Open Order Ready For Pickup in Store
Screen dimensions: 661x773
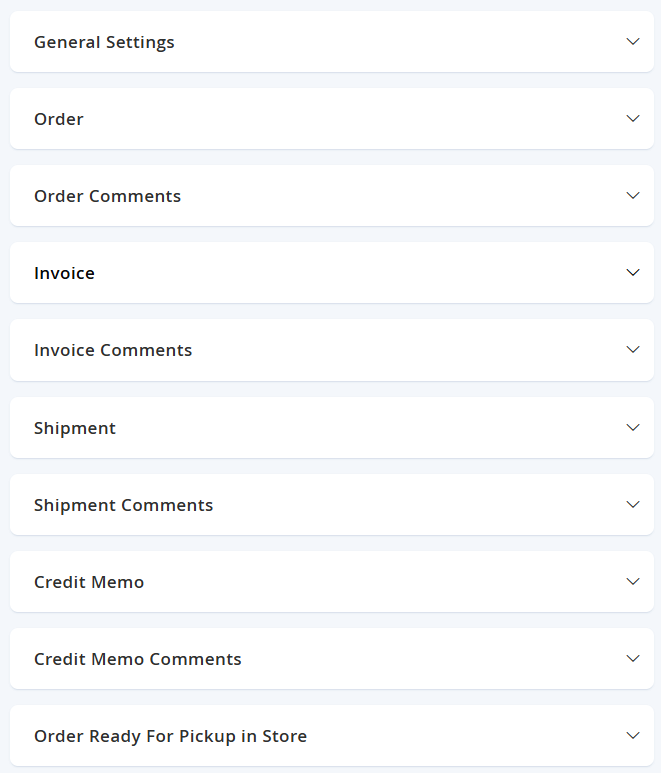[171, 737]
